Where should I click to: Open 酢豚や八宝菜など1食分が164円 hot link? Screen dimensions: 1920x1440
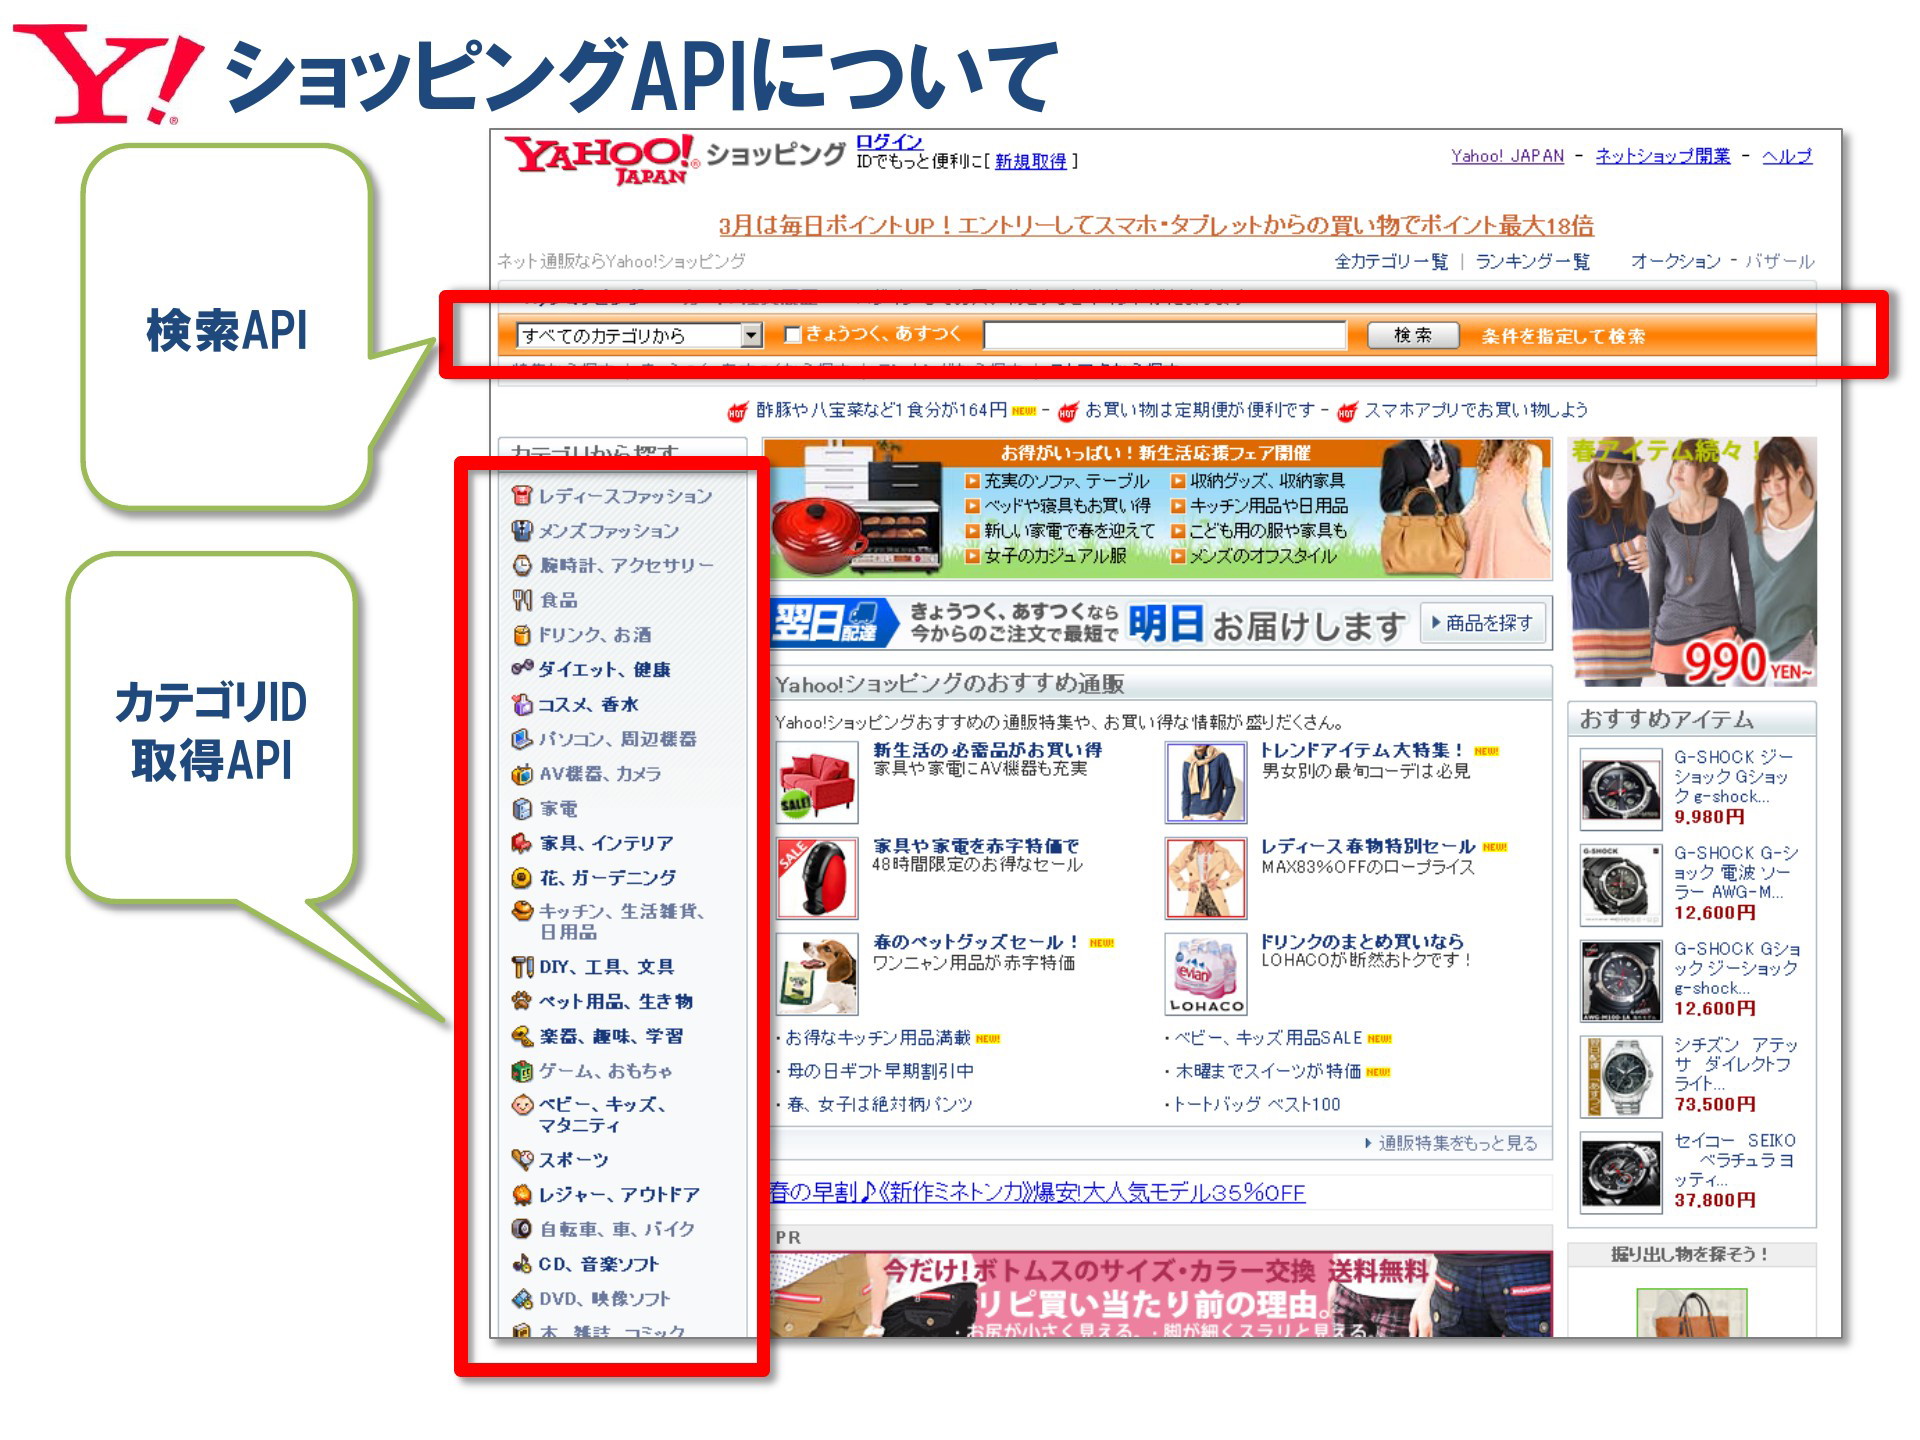click(881, 410)
